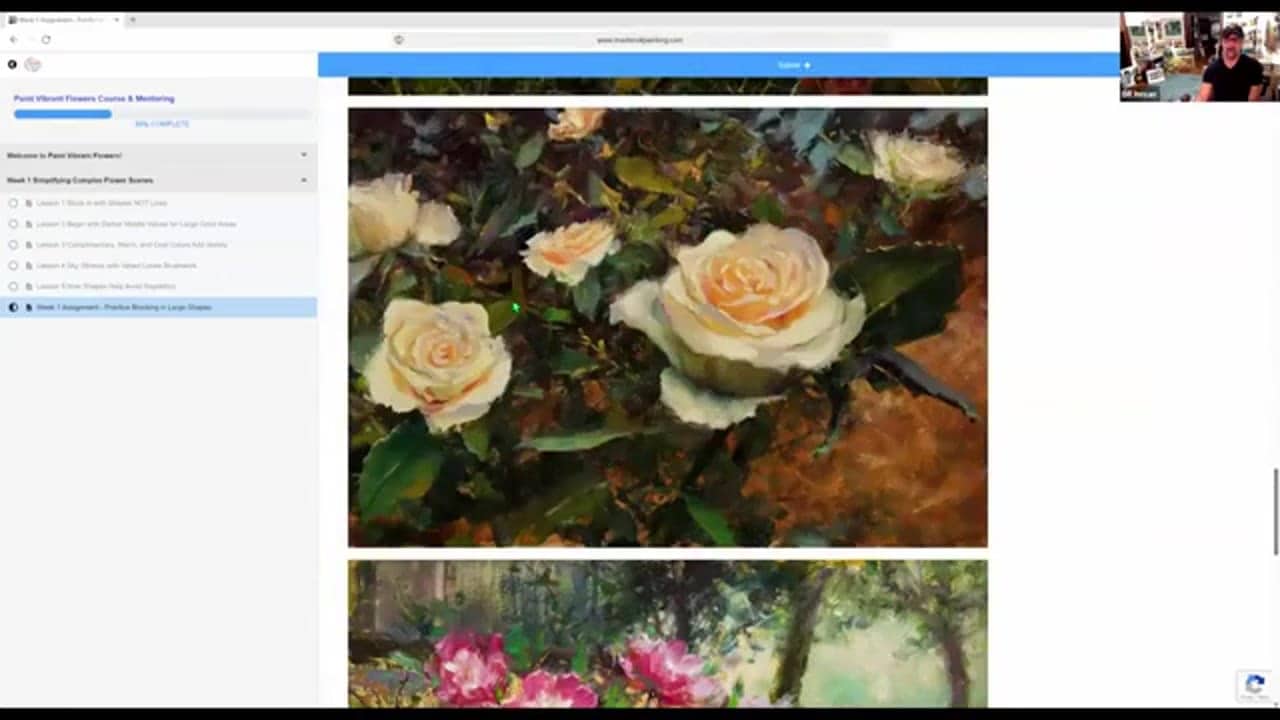Screen dimensions: 1280x720
Task: Select Week 1 Assignment Practice Blocking in Large Shapes
Action: (124, 307)
